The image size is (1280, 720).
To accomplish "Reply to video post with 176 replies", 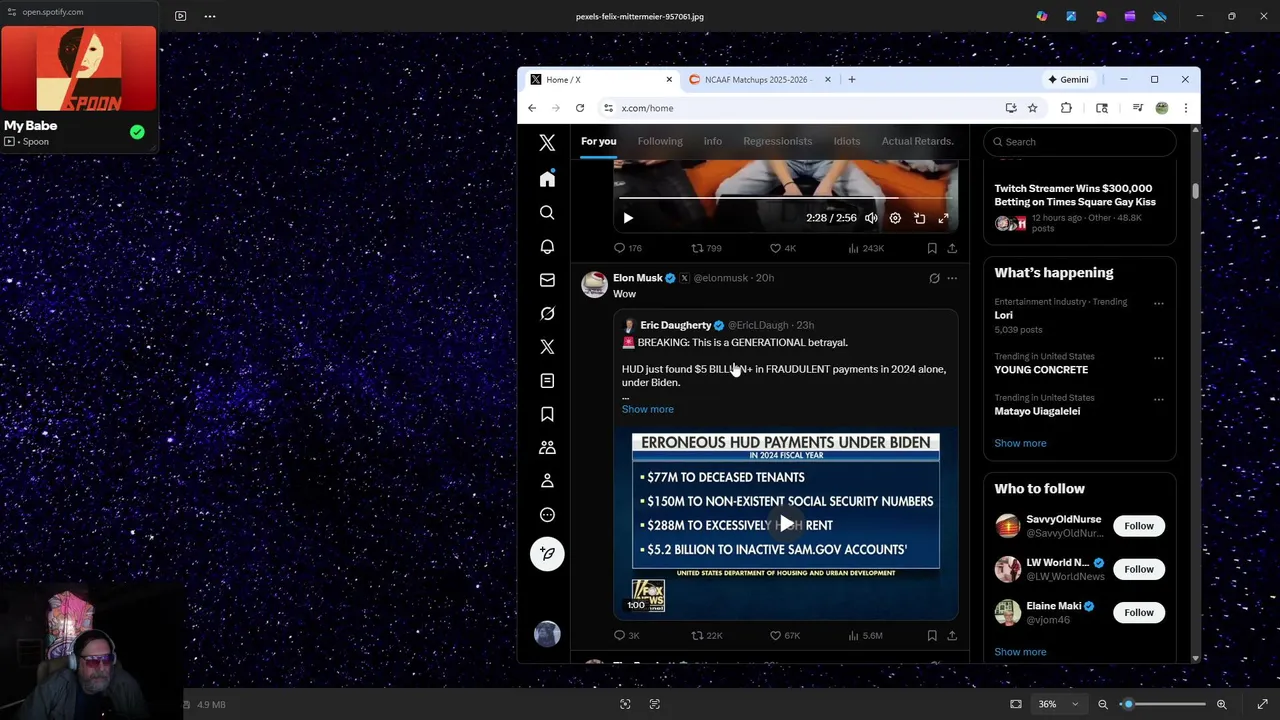I will click(628, 248).
